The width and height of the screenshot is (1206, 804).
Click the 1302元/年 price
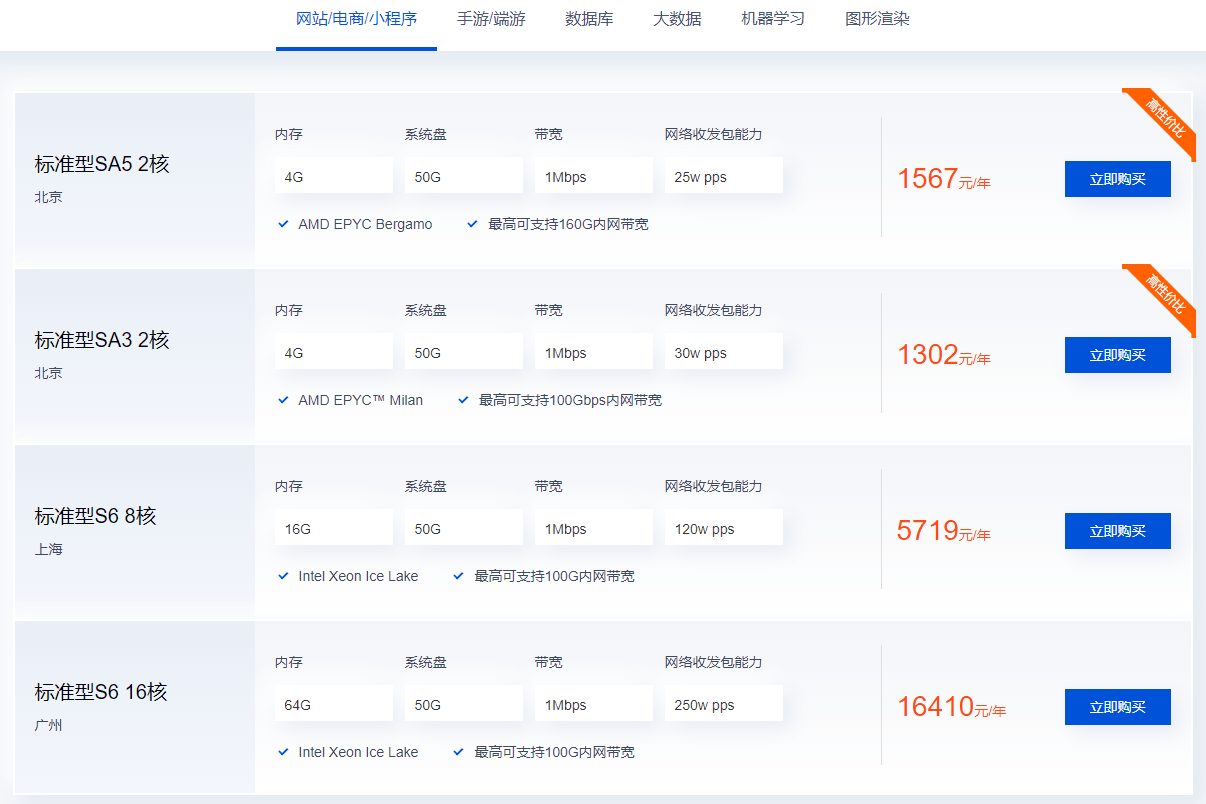944,355
